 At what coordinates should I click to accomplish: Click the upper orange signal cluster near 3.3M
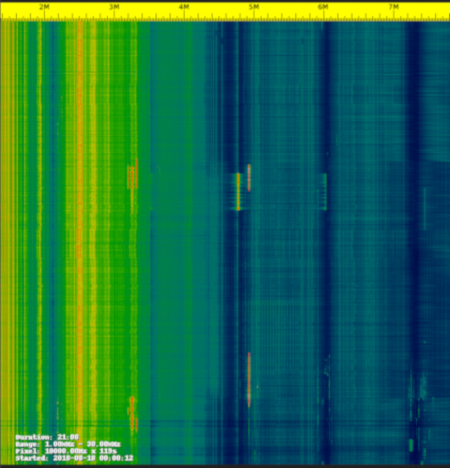(132, 178)
